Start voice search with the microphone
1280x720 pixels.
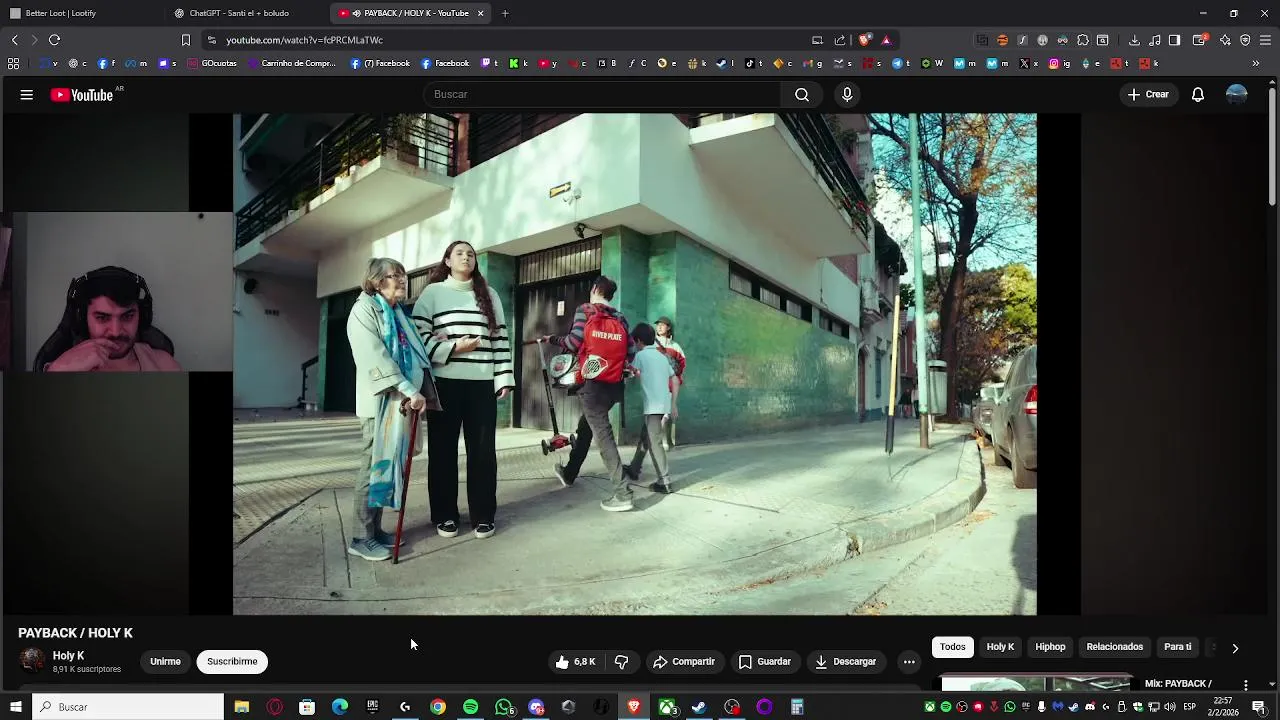tap(847, 94)
